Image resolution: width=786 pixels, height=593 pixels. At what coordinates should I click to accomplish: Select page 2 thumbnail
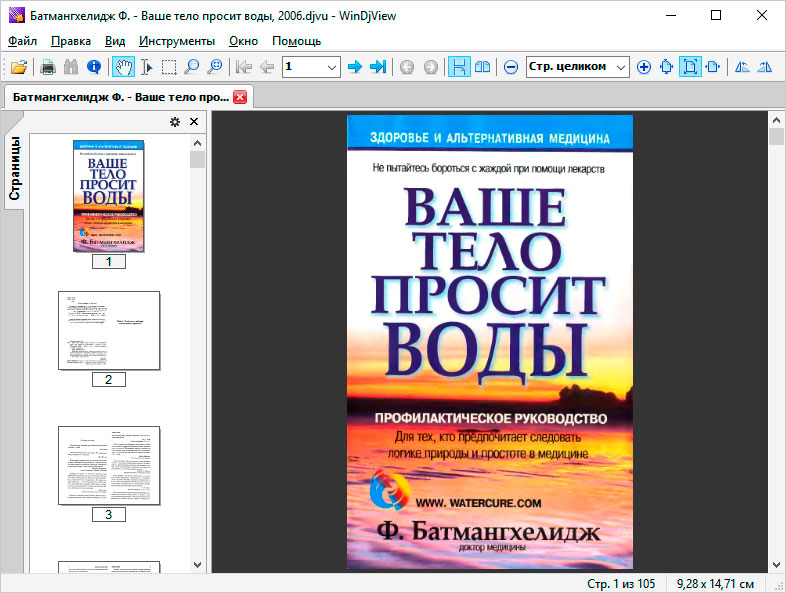[x=109, y=331]
